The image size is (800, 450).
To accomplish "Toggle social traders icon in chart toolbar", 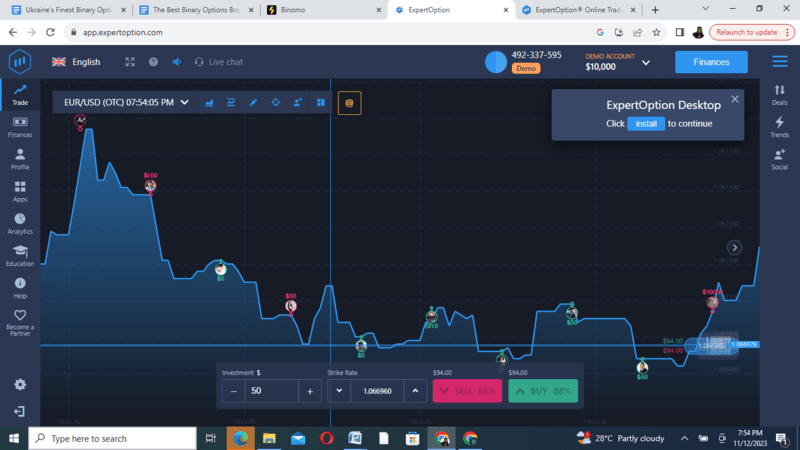I will pos(298,103).
